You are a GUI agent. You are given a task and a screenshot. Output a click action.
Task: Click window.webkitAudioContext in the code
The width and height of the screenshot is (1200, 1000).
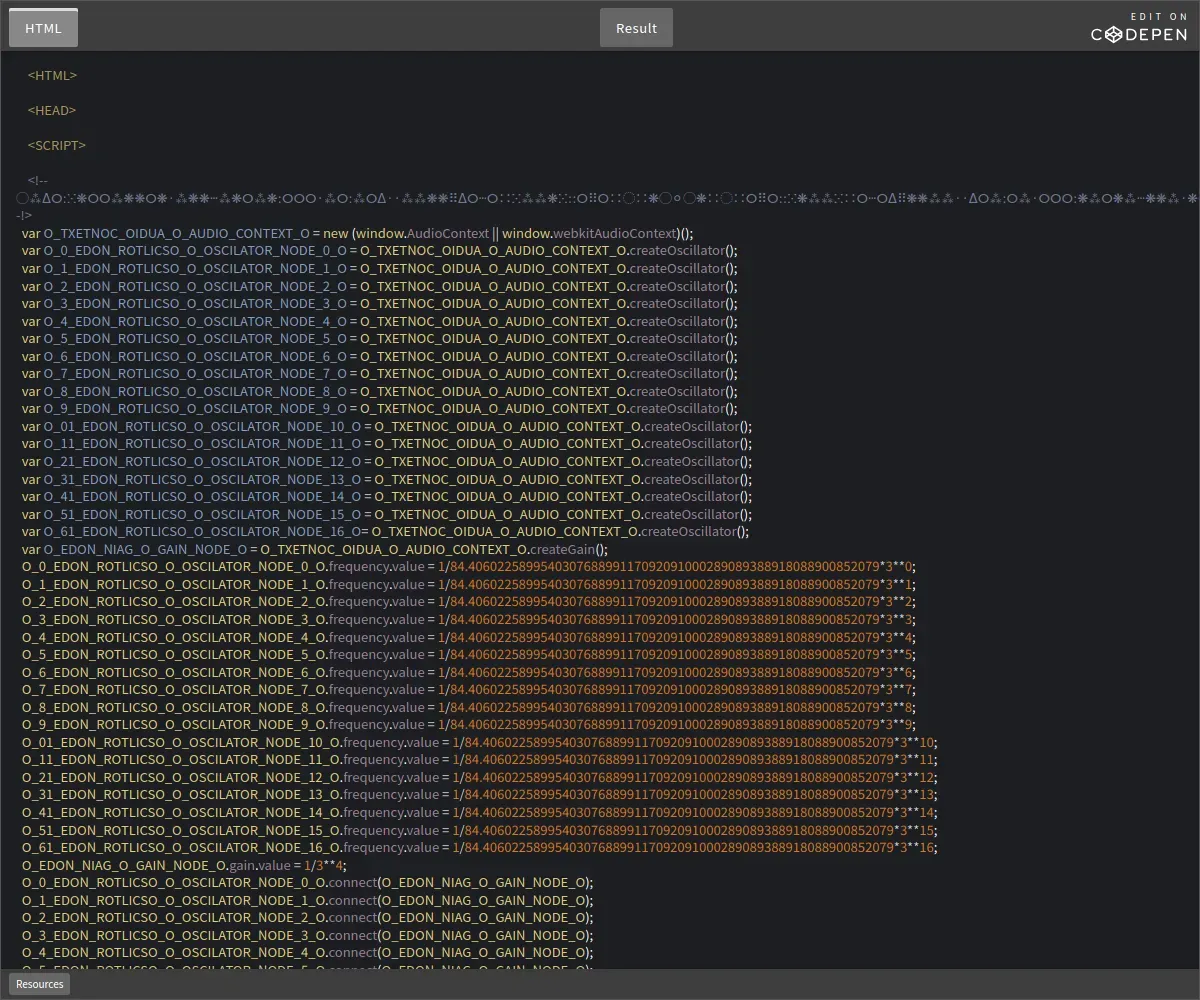[590, 233]
